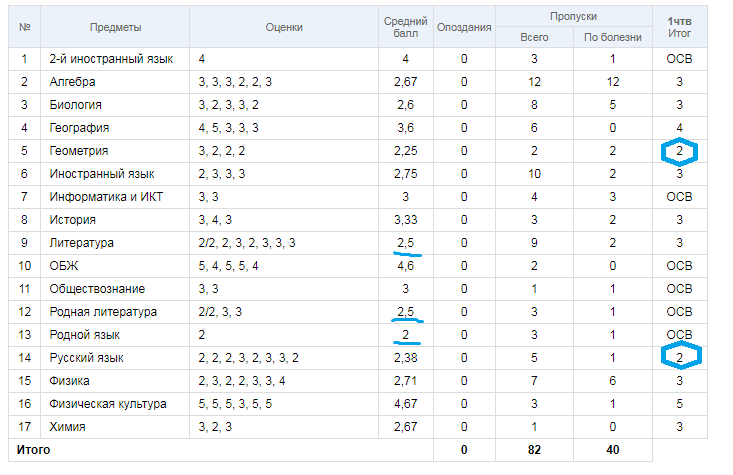This screenshot has width=733, height=475.
Task: Click average '3,33' for История
Action: (x=405, y=220)
